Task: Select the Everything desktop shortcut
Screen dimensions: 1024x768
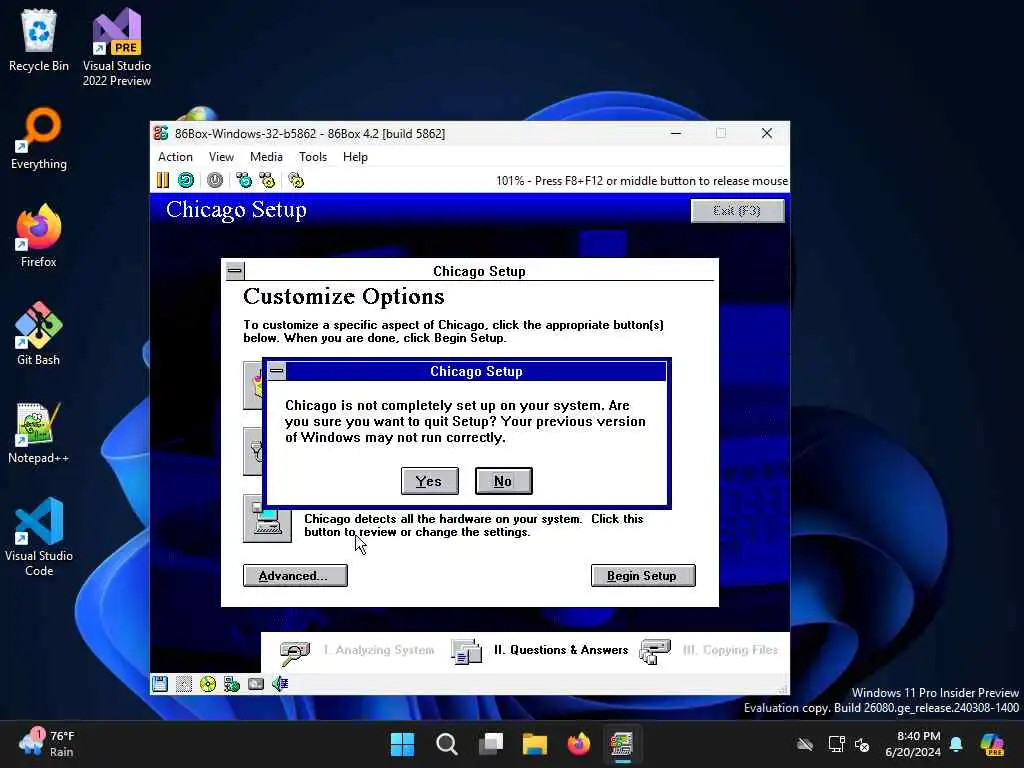Action: click(x=39, y=138)
